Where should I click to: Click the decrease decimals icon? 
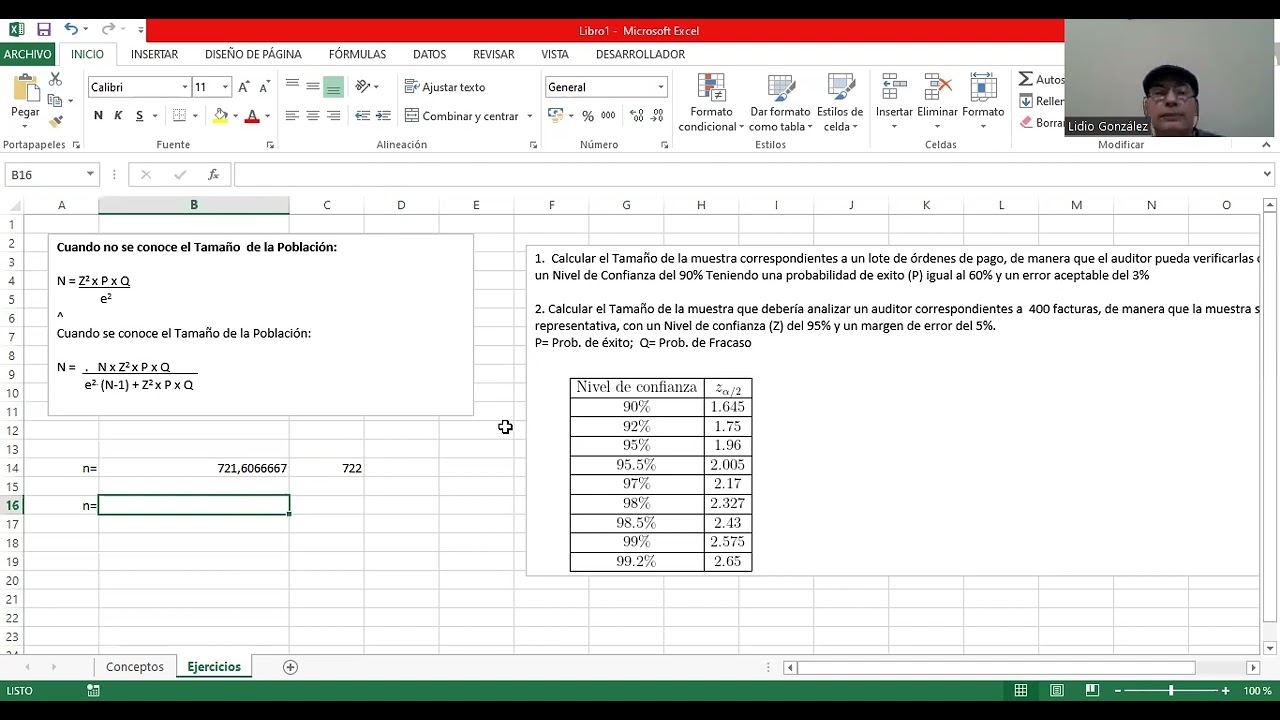(657, 116)
